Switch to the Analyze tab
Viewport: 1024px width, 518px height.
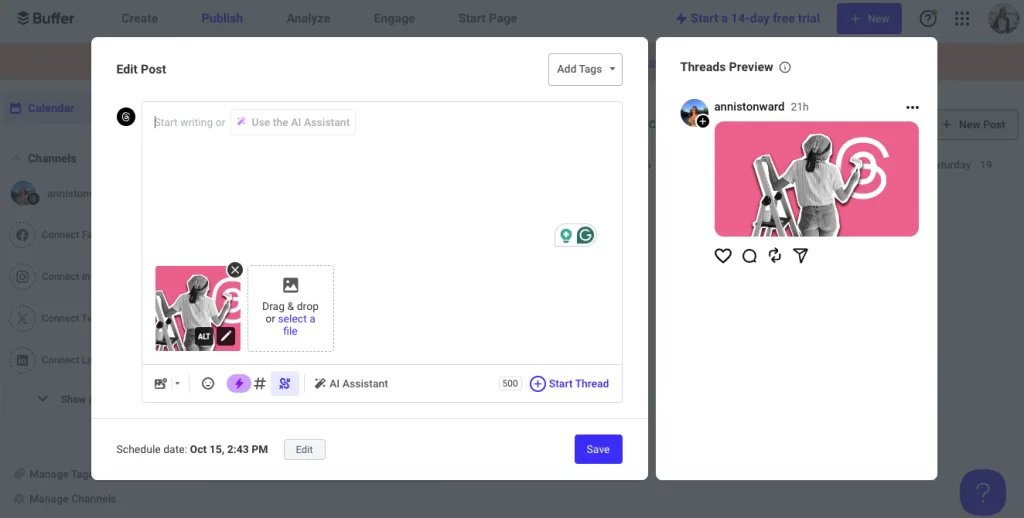308,18
